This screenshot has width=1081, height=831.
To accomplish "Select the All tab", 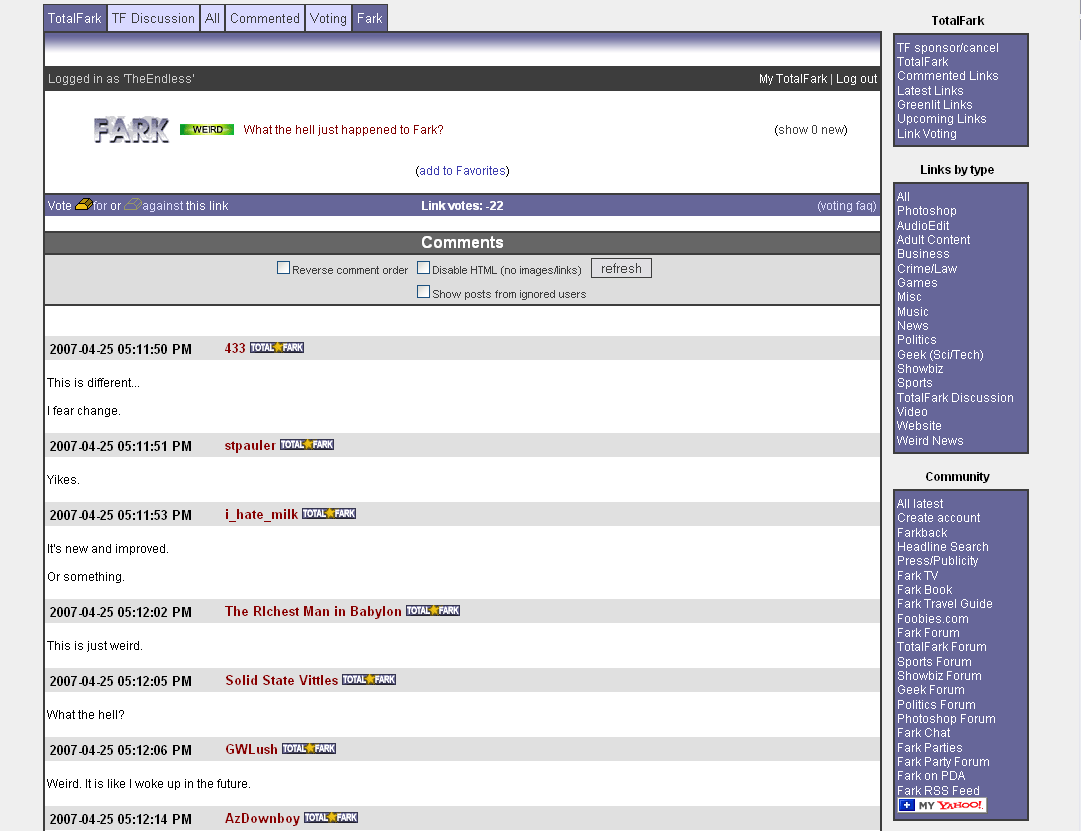I will 212,19.
